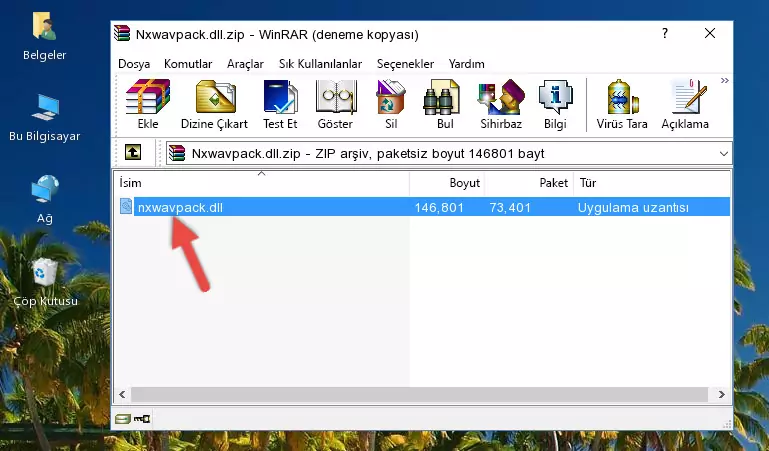769x451 pixels.
Task: Select the nxwavpack.dll file name
Action: (x=180, y=207)
